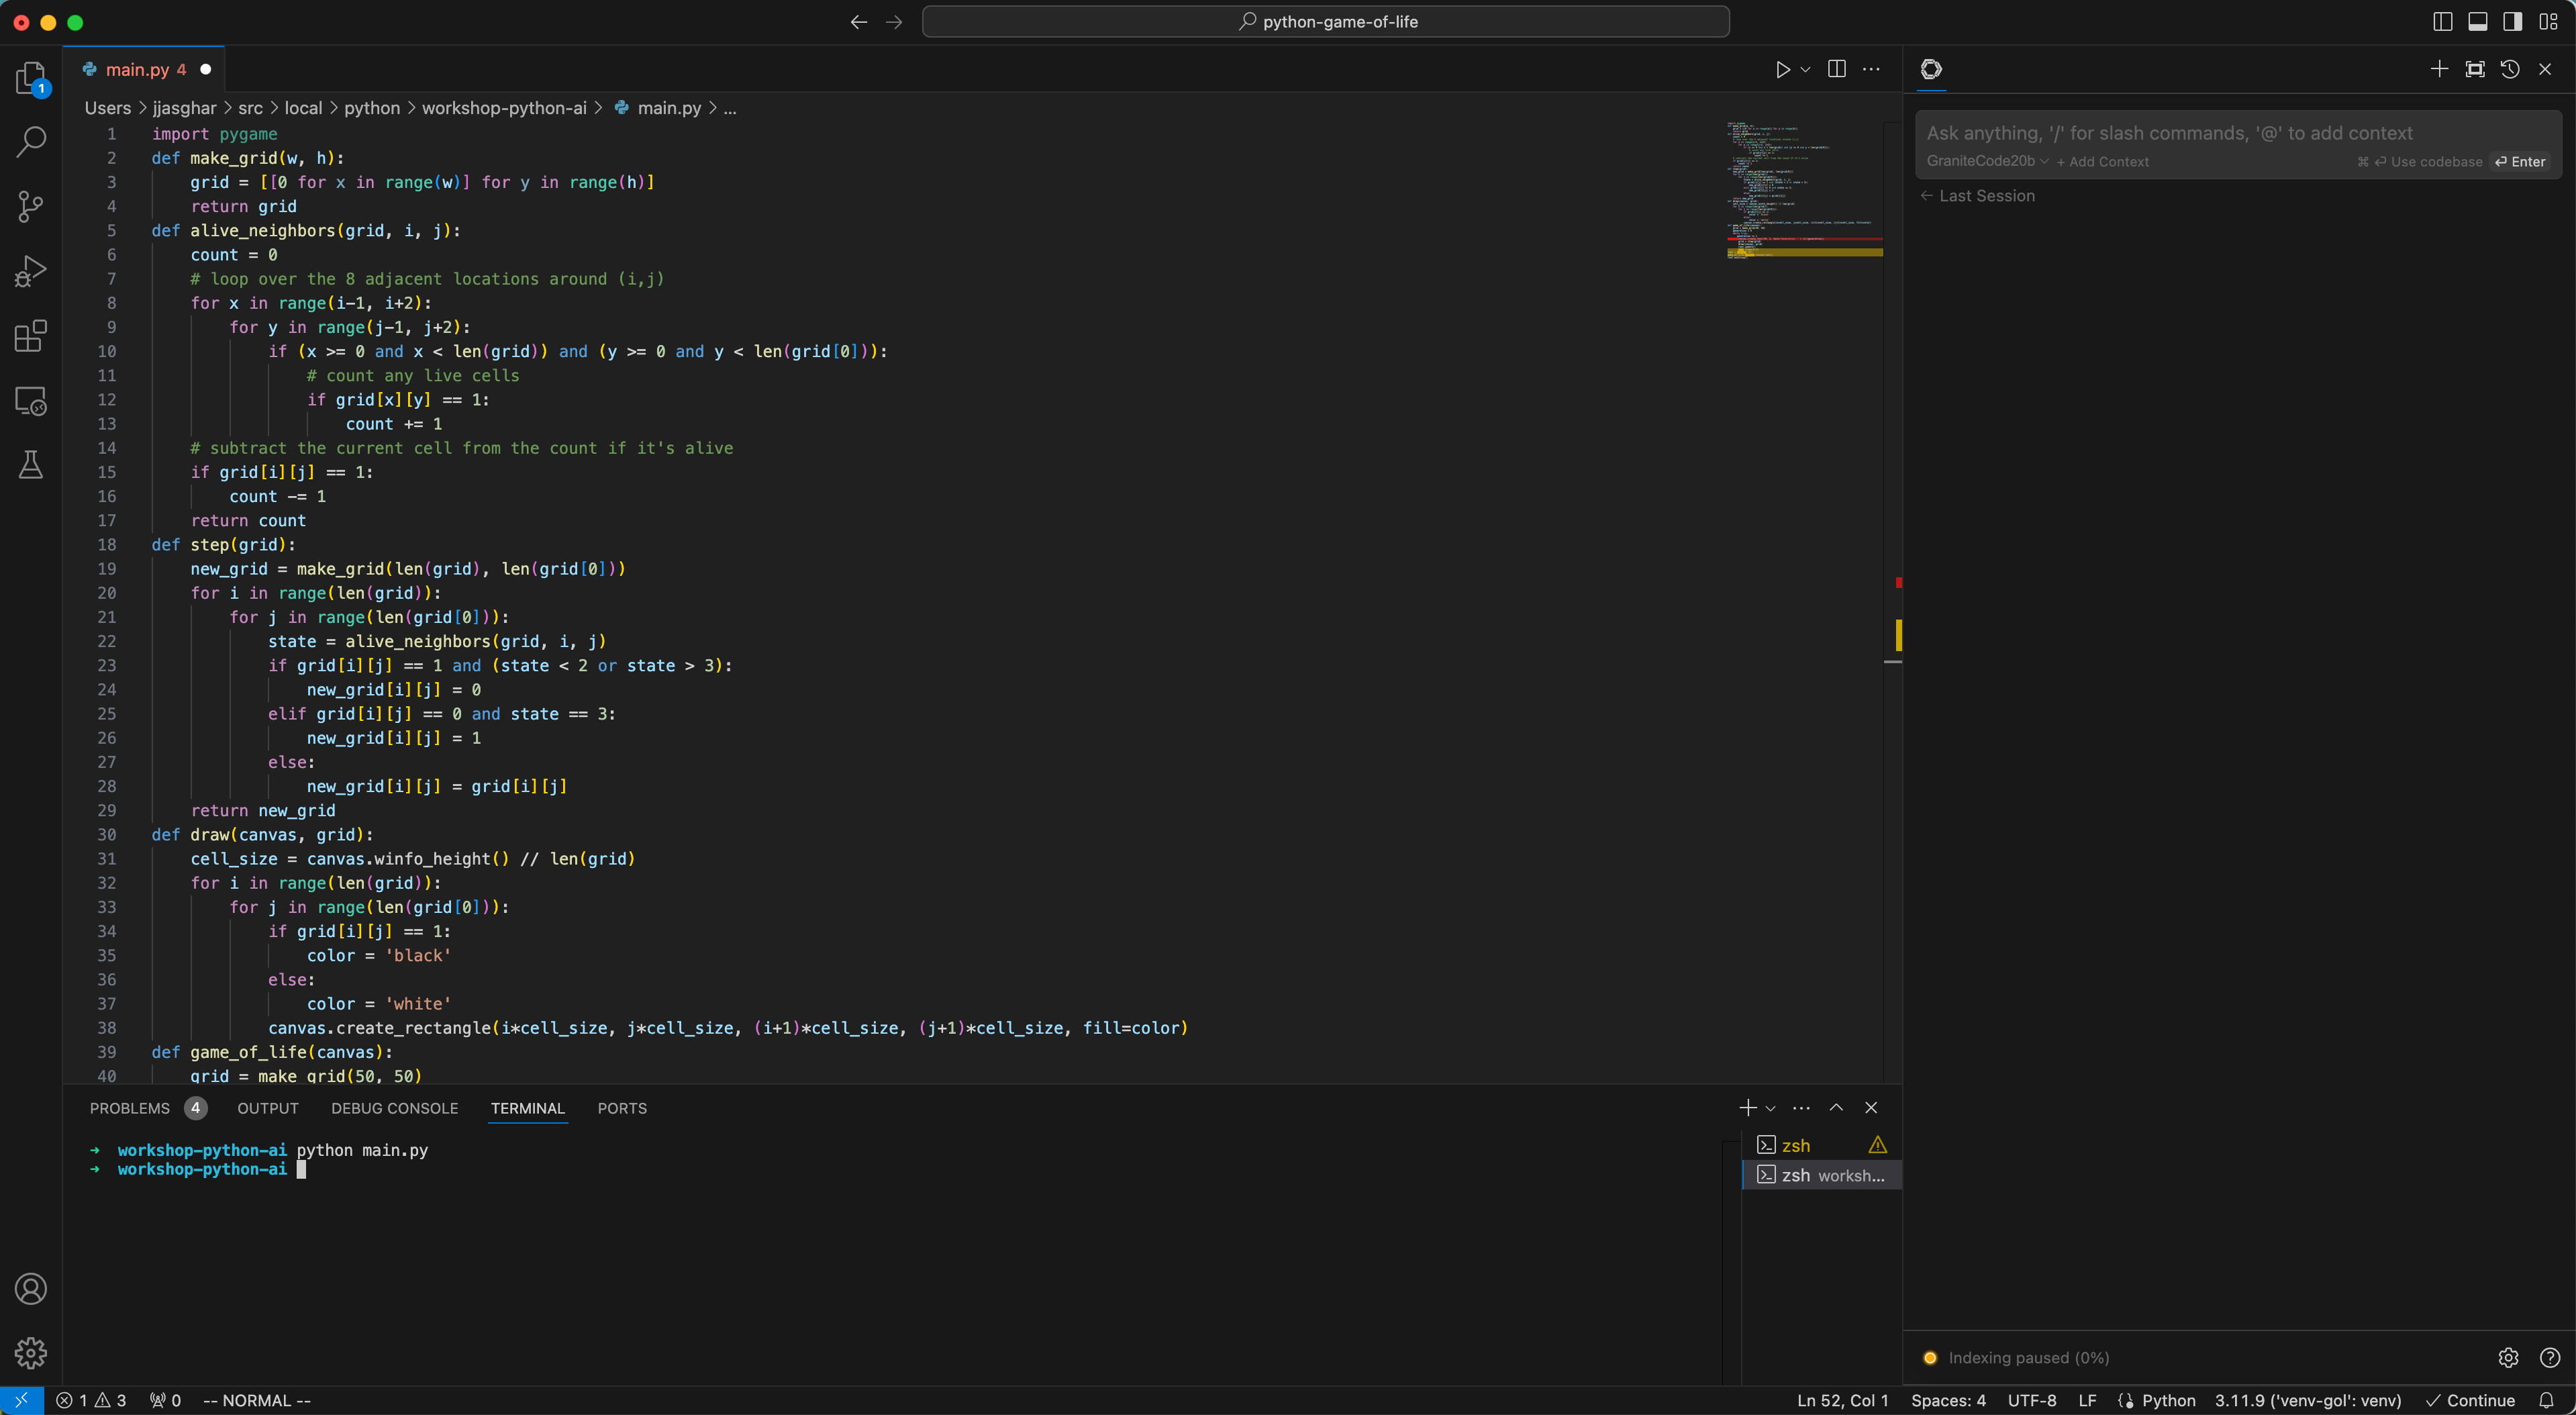Go back in navigation history
The height and width of the screenshot is (1415, 2576).
(858, 21)
